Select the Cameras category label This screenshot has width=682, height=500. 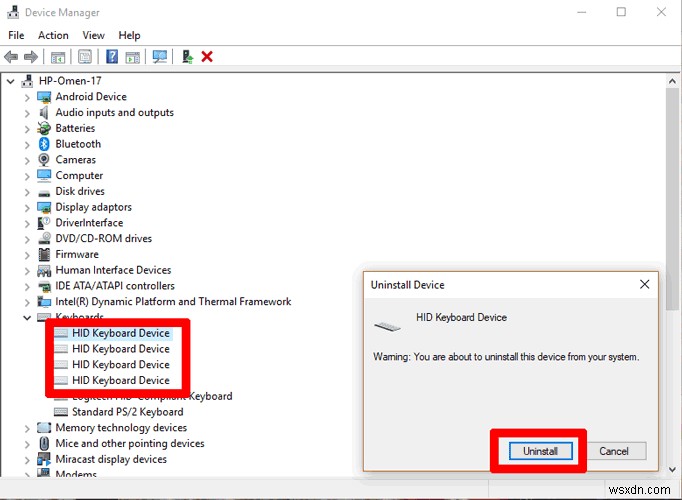pos(75,160)
